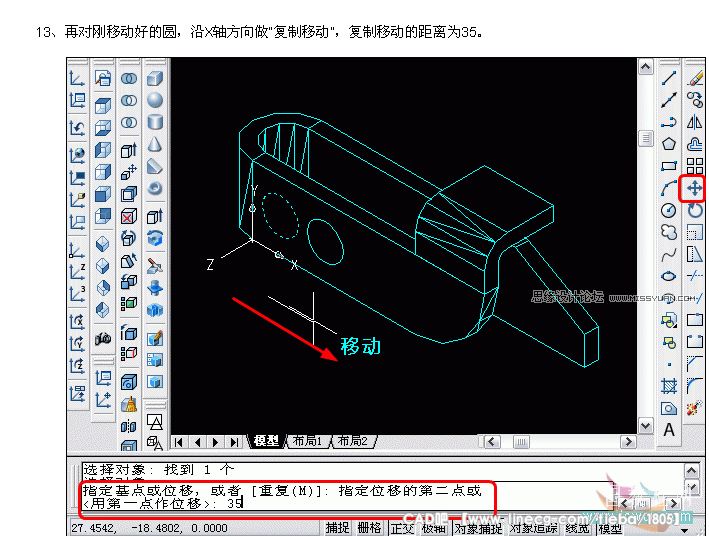Jump to first layout tab arrow
This screenshot has width=709, height=536.
[179, 442]
